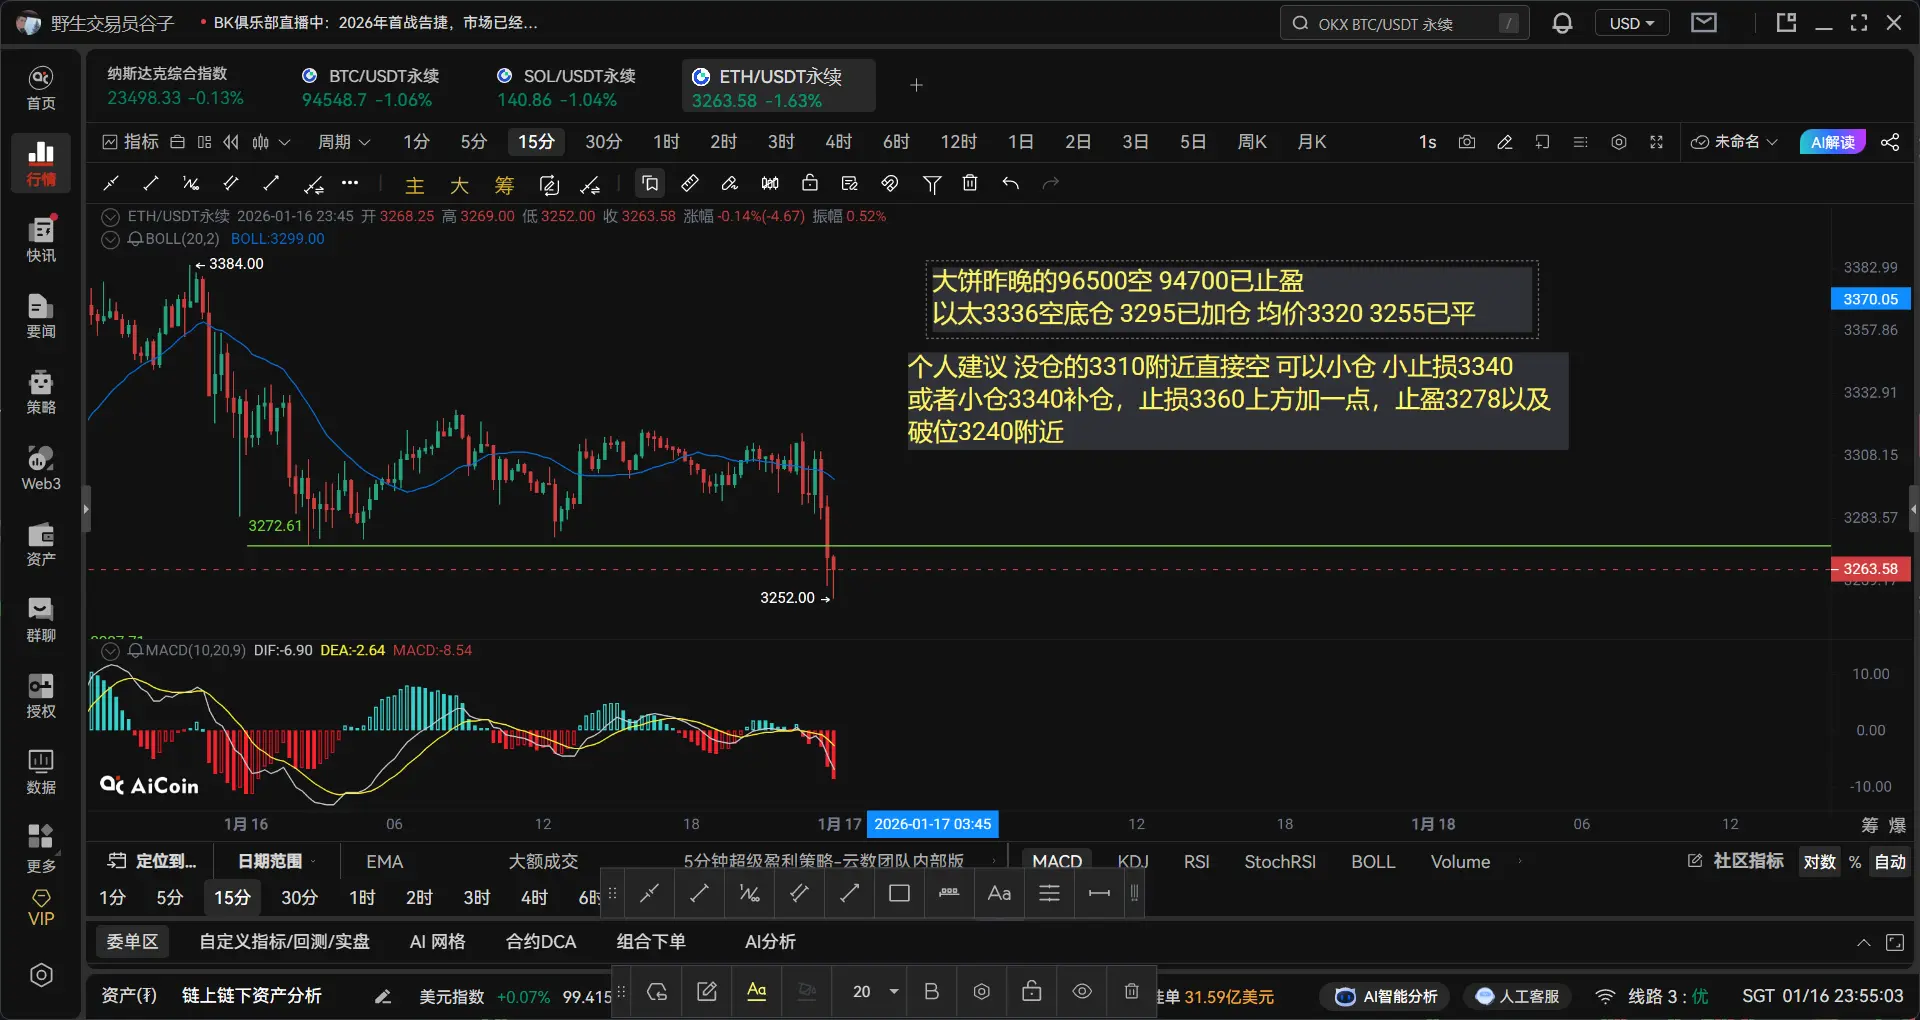The width and height of the screenshot is (1920, 1020).
Task: Click the trash icon in drawing toolbar
Action: point(970,183)
